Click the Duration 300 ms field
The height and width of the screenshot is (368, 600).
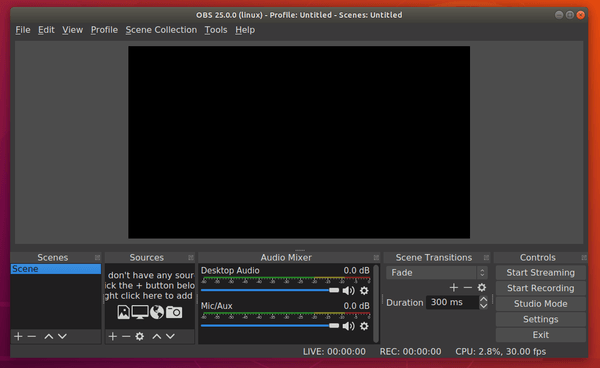pos(452,303)
